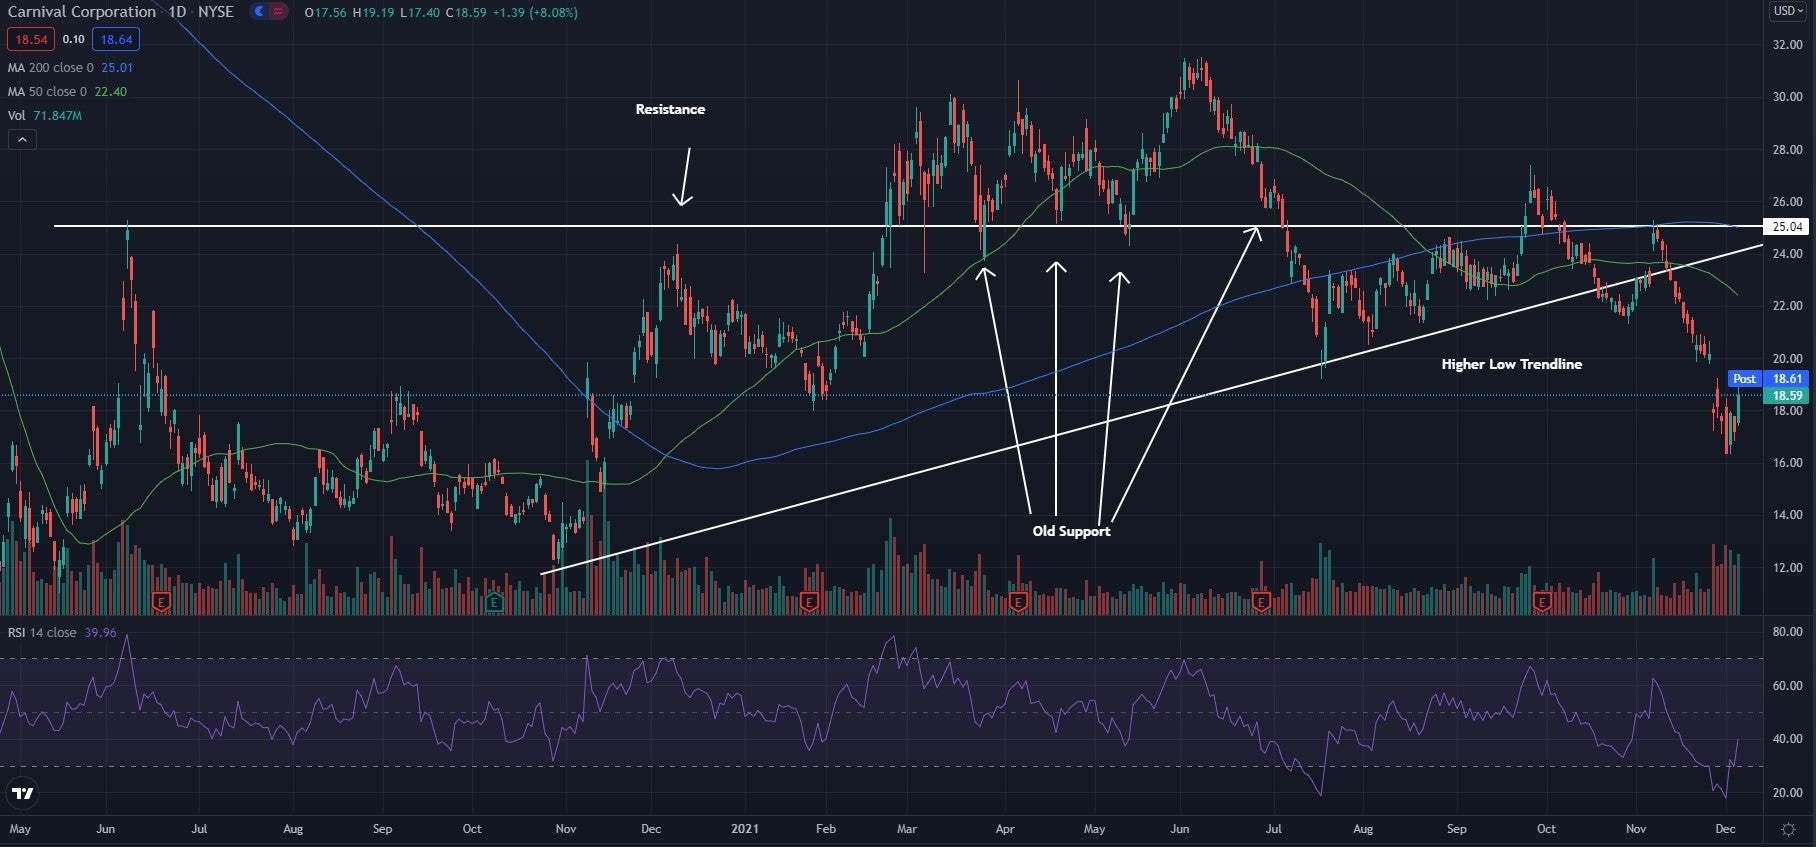
Task: Click the June 2020 earnings E marker
Action: point(161,602)
